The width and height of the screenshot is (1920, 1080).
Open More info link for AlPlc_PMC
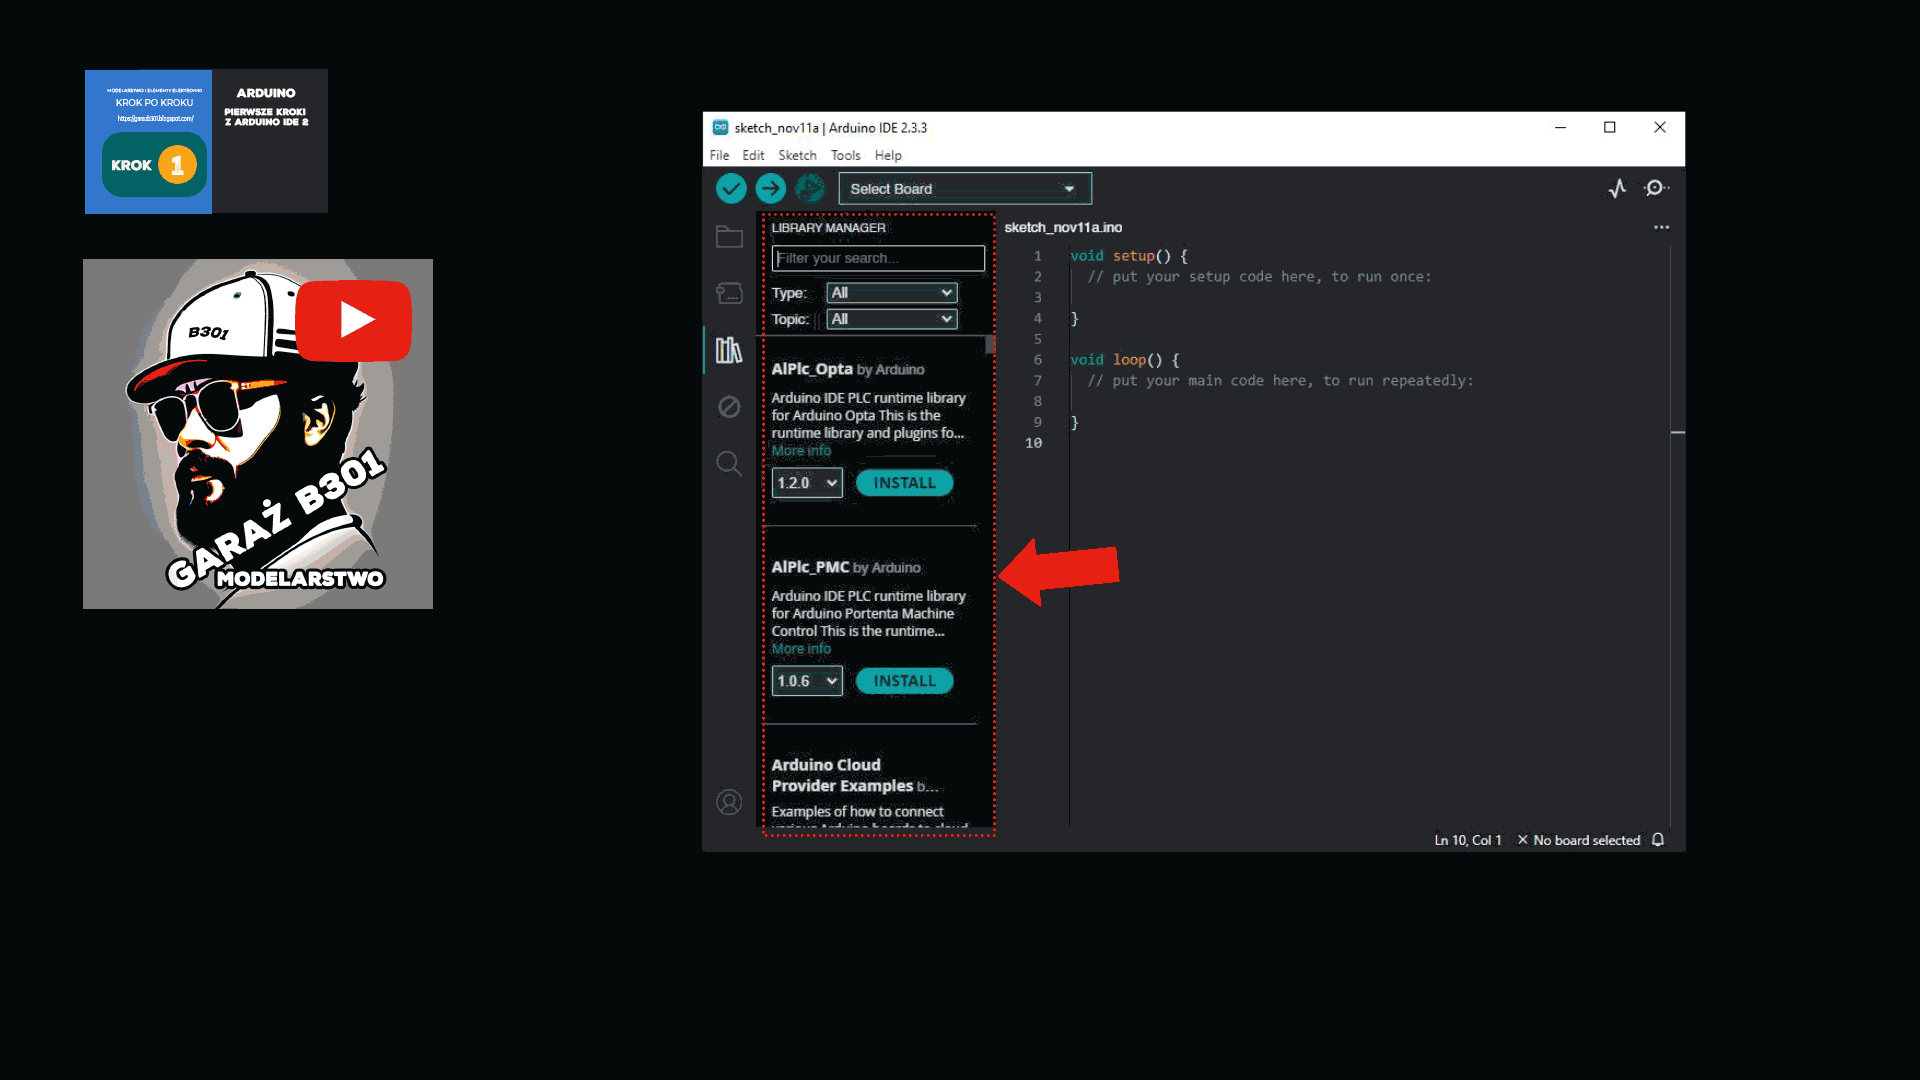pyautogui.click(x=801, y=649)
